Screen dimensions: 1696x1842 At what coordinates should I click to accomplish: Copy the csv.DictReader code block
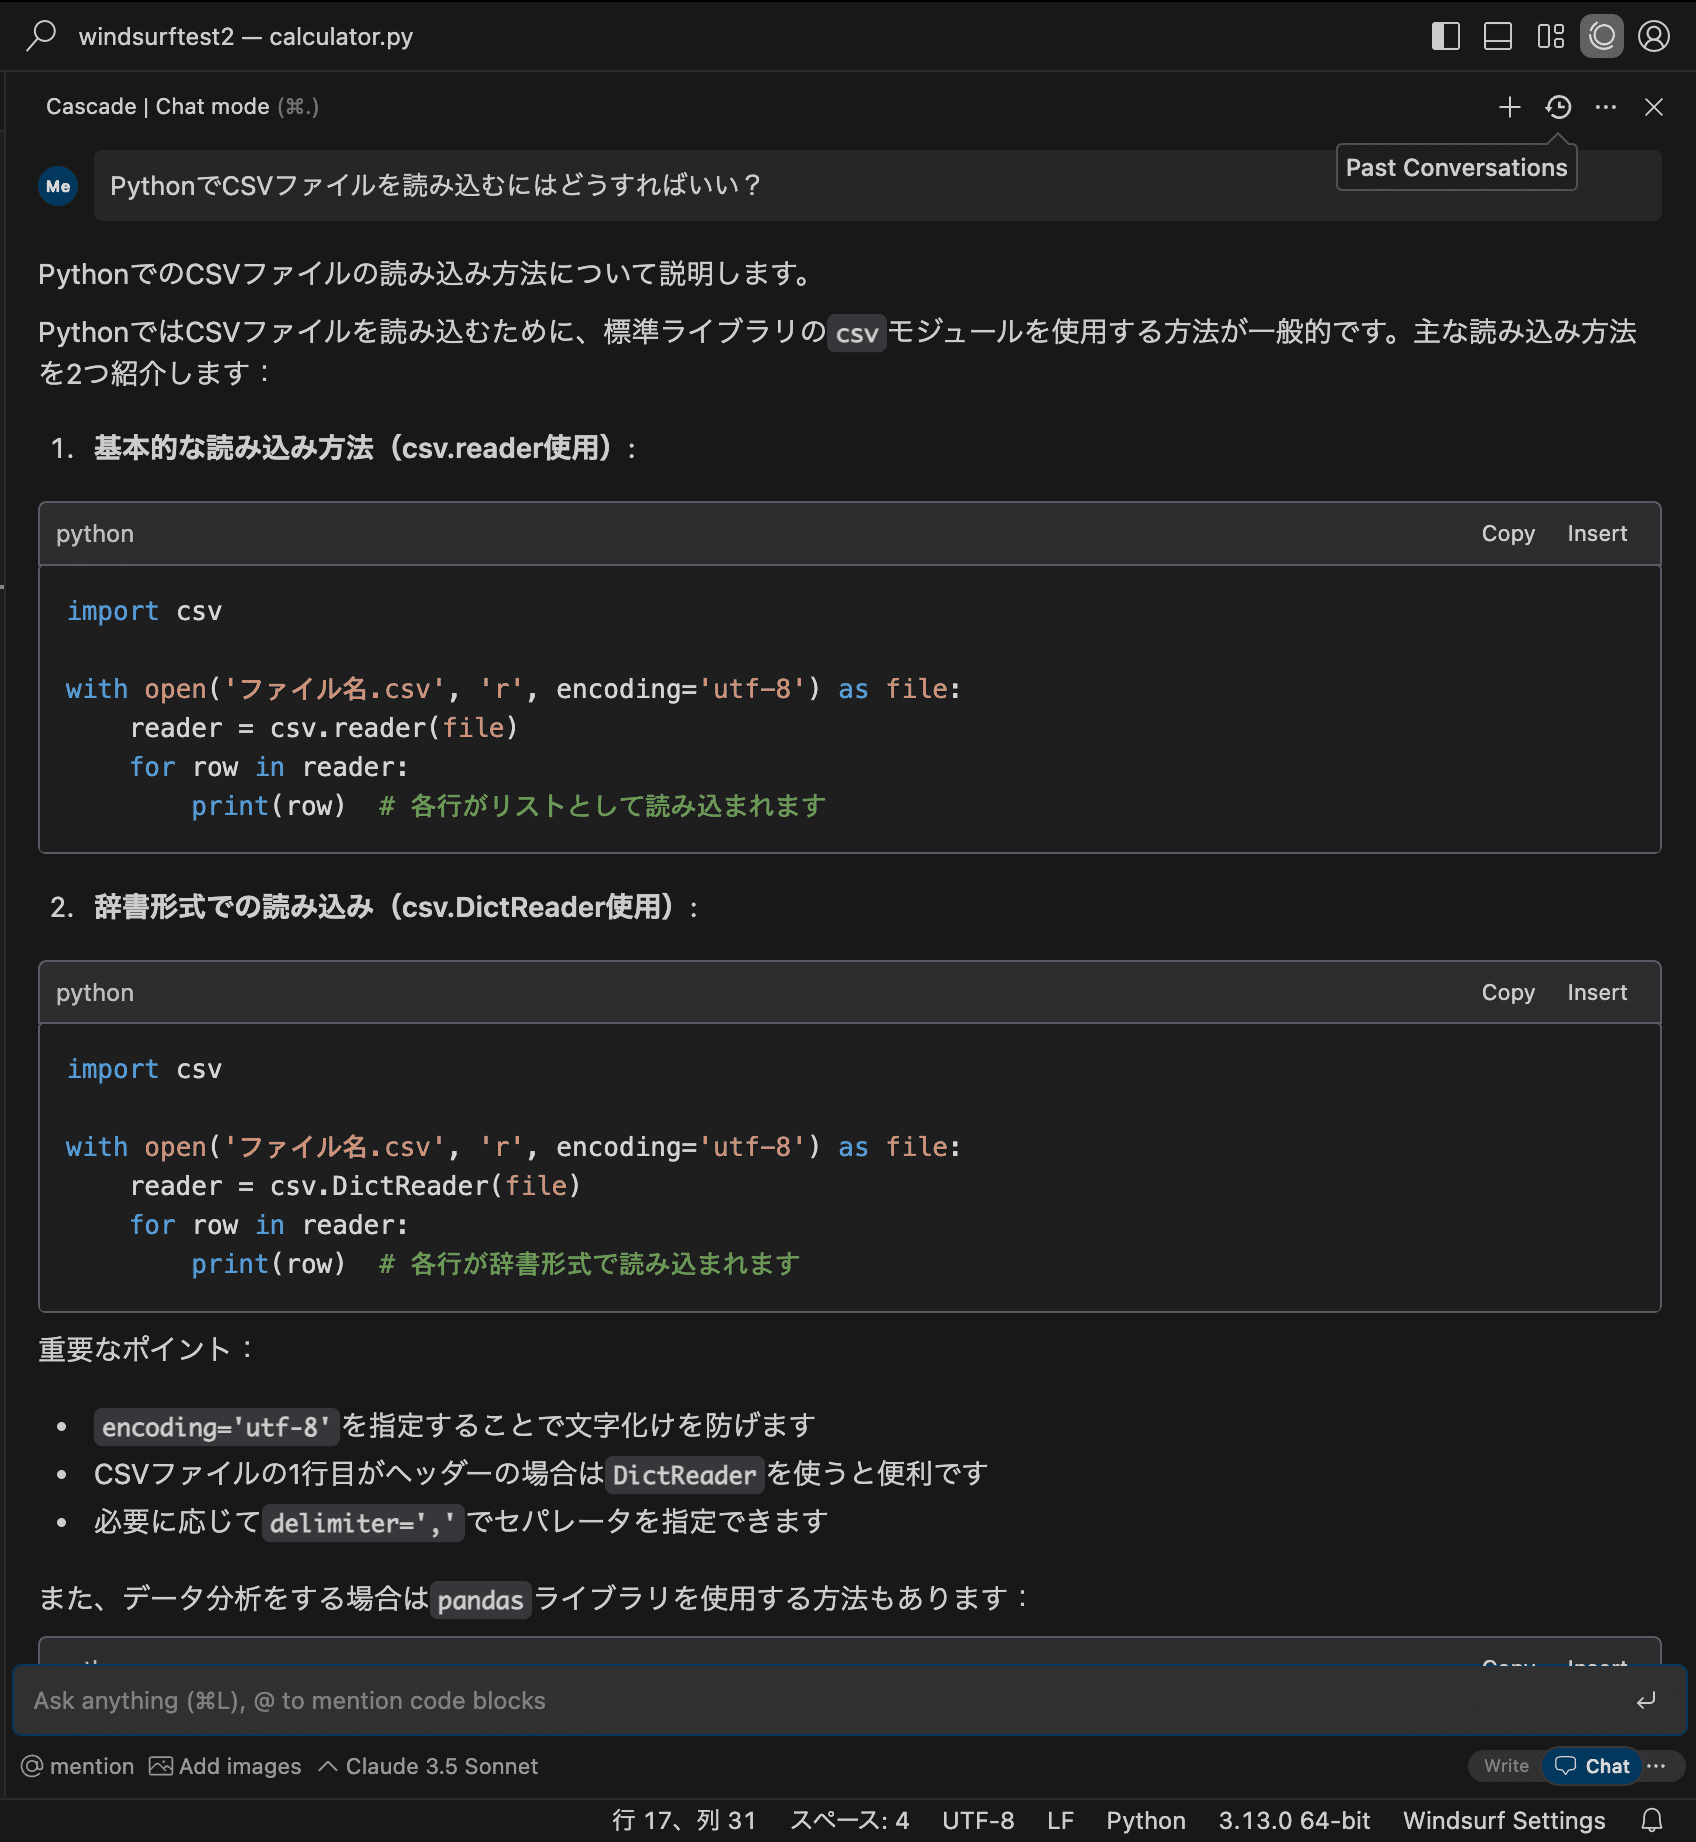coord(1507,993)
